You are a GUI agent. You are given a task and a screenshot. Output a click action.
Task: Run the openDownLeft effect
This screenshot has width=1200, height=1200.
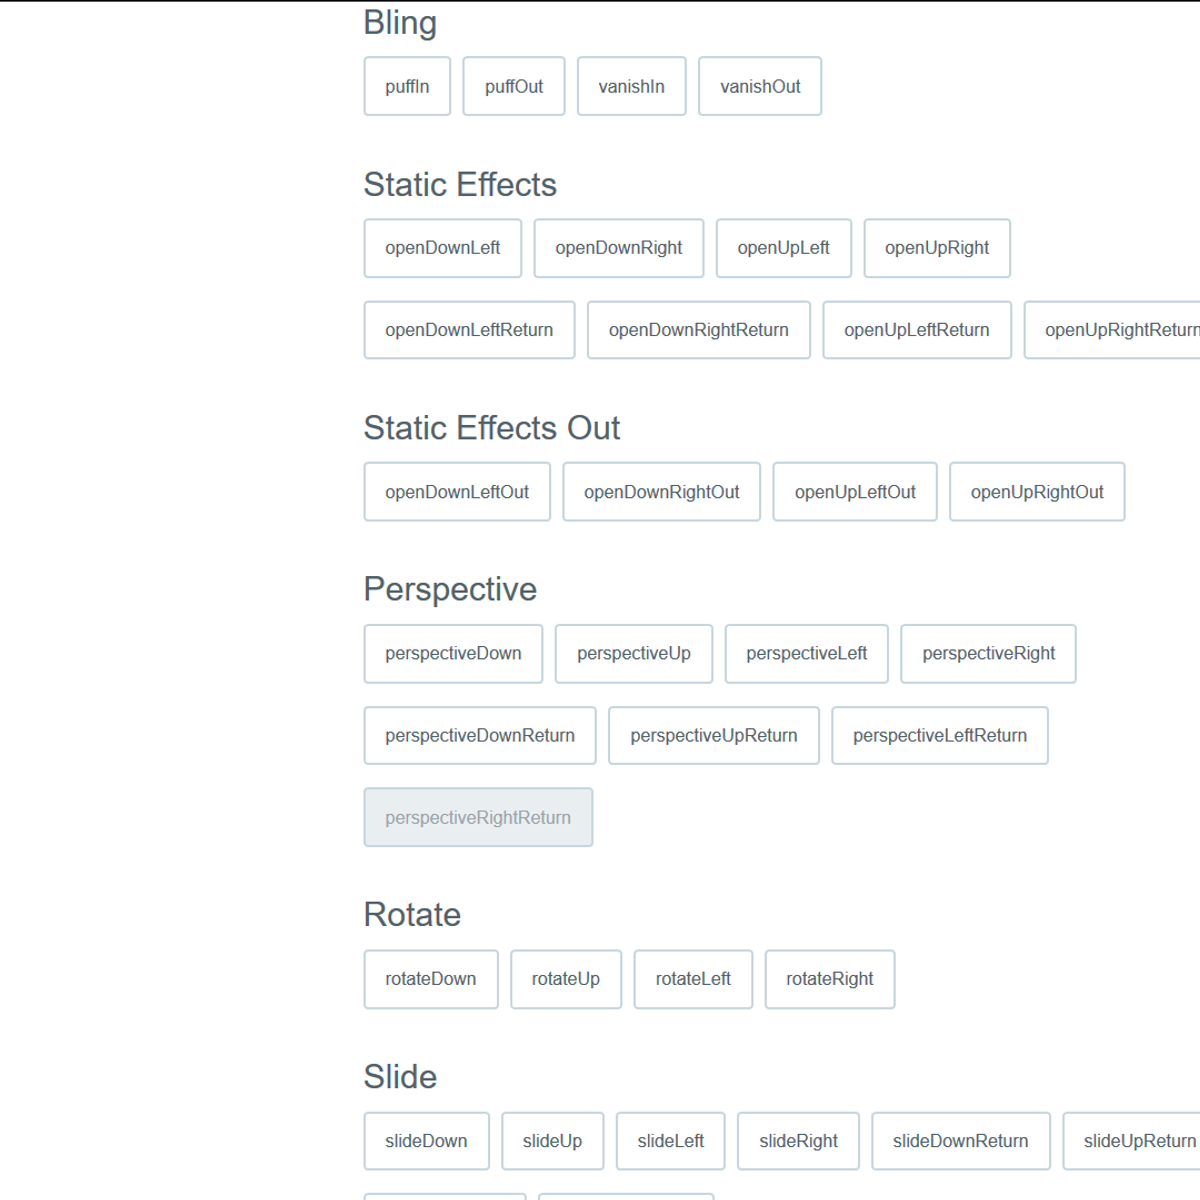(442, 248)
